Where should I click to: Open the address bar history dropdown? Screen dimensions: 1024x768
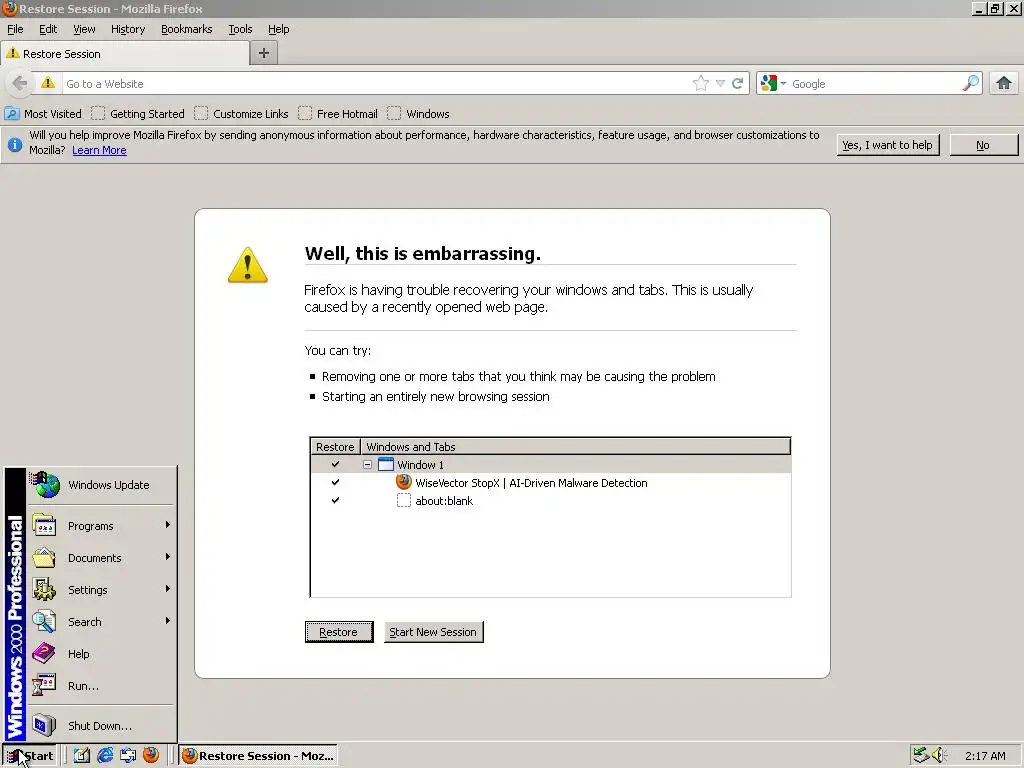click(720, 84)
